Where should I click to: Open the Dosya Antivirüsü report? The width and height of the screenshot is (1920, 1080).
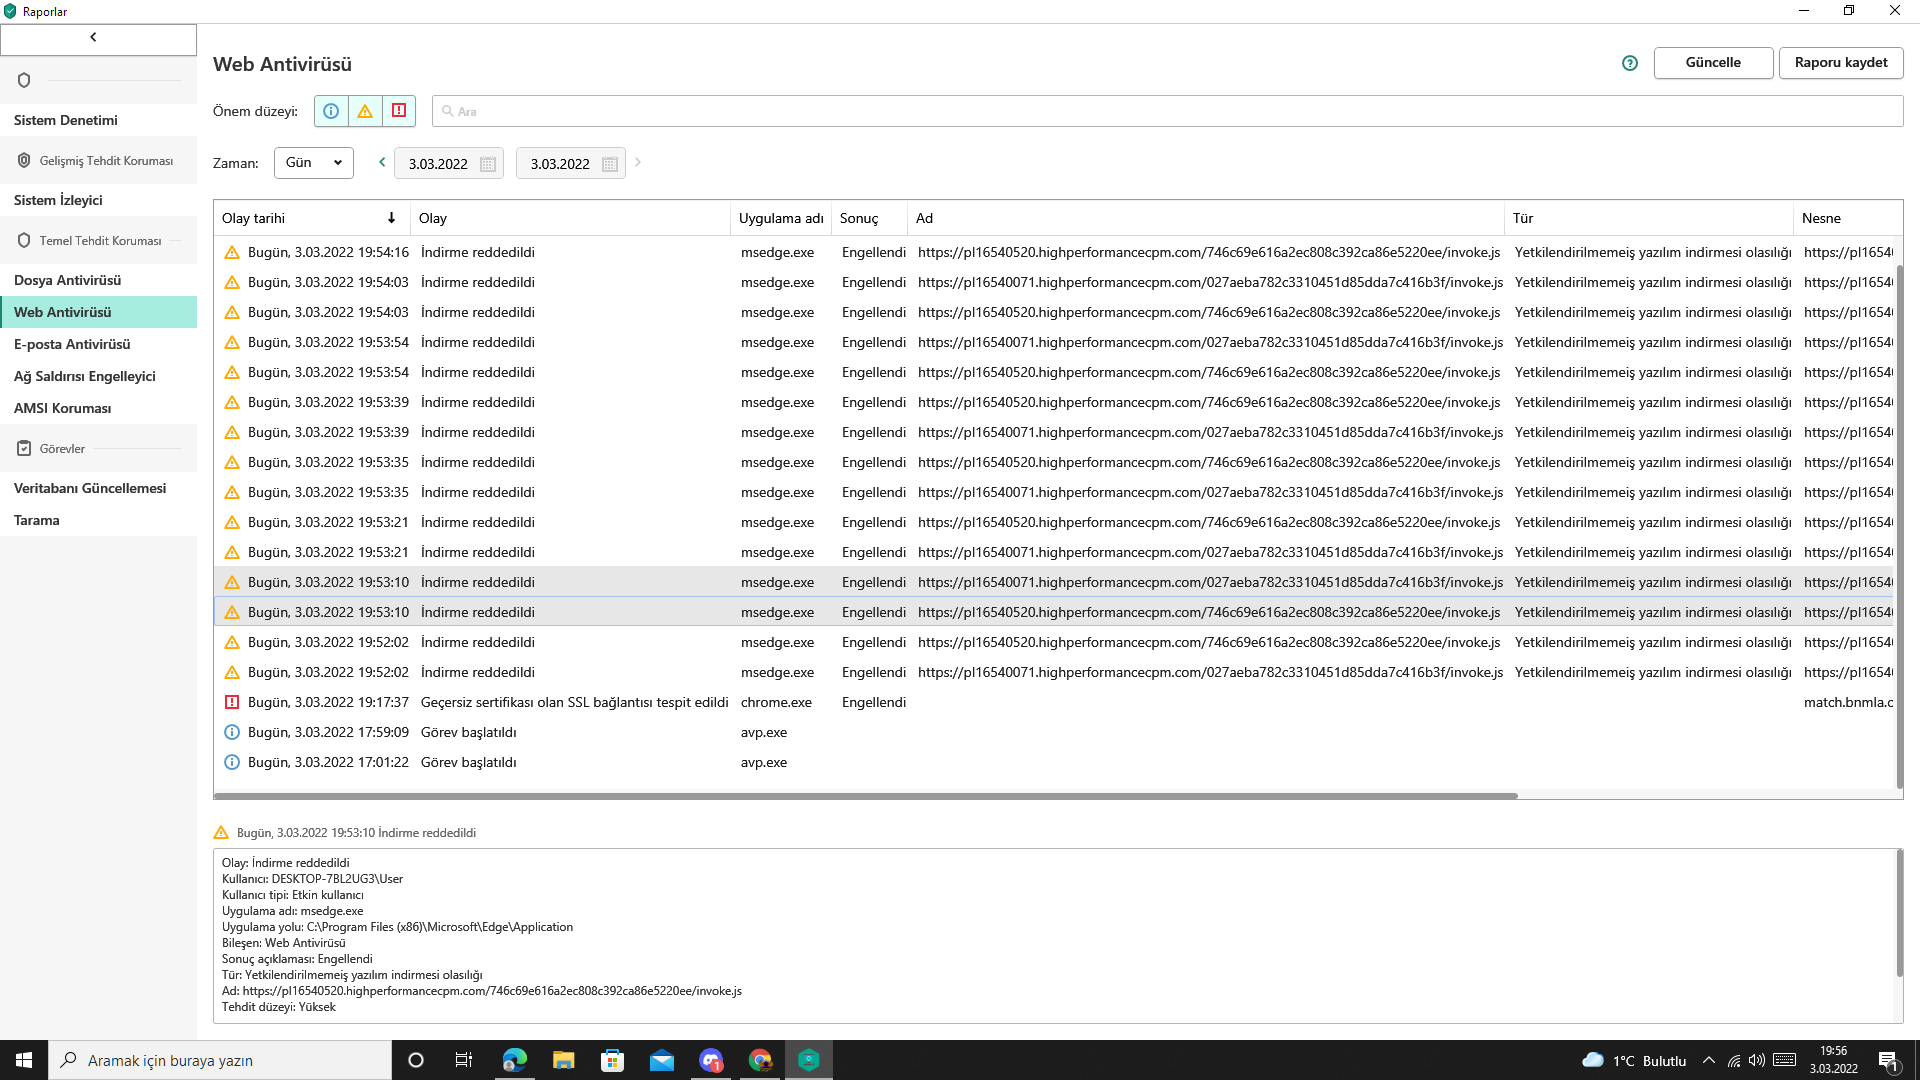(67, 280)
